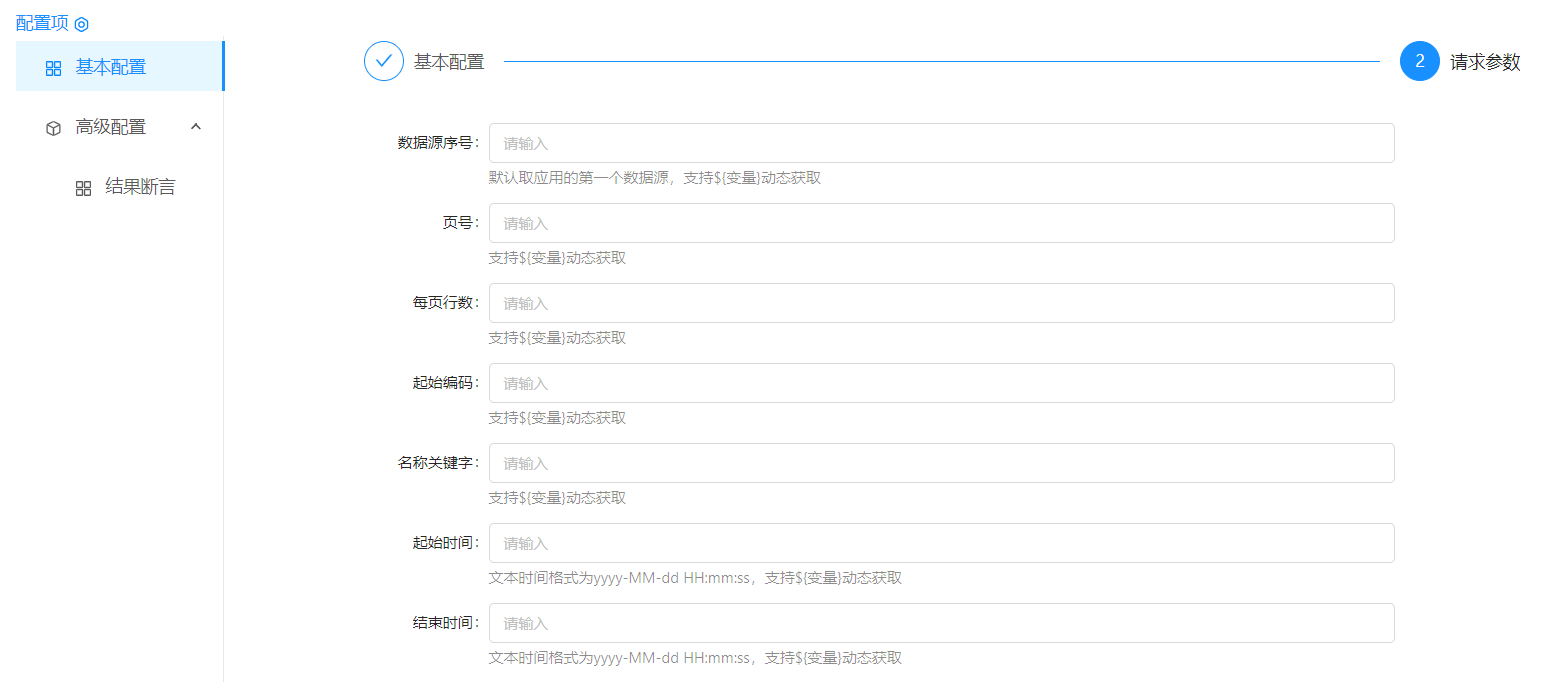This screenshot has width=1546, height=682.
Task: Click the 请求参数 step title
Action: tap(1485, 62)
